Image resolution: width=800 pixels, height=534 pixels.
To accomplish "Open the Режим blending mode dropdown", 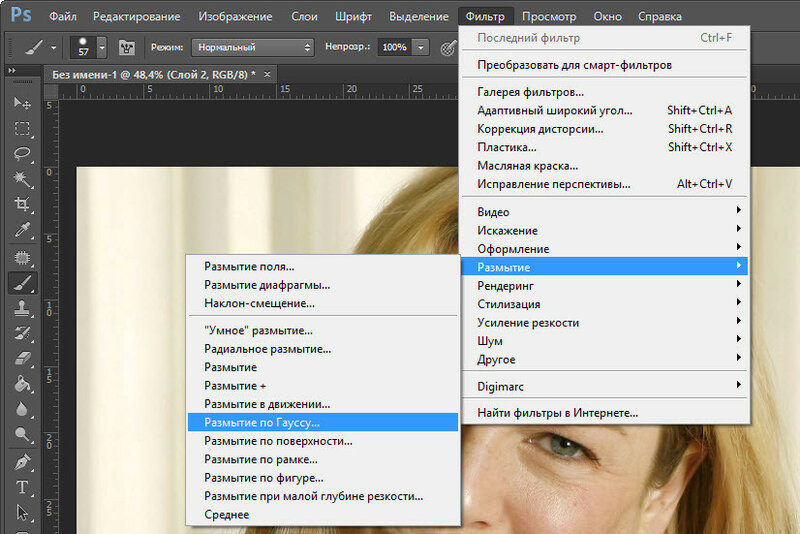I will pos(253,47).
